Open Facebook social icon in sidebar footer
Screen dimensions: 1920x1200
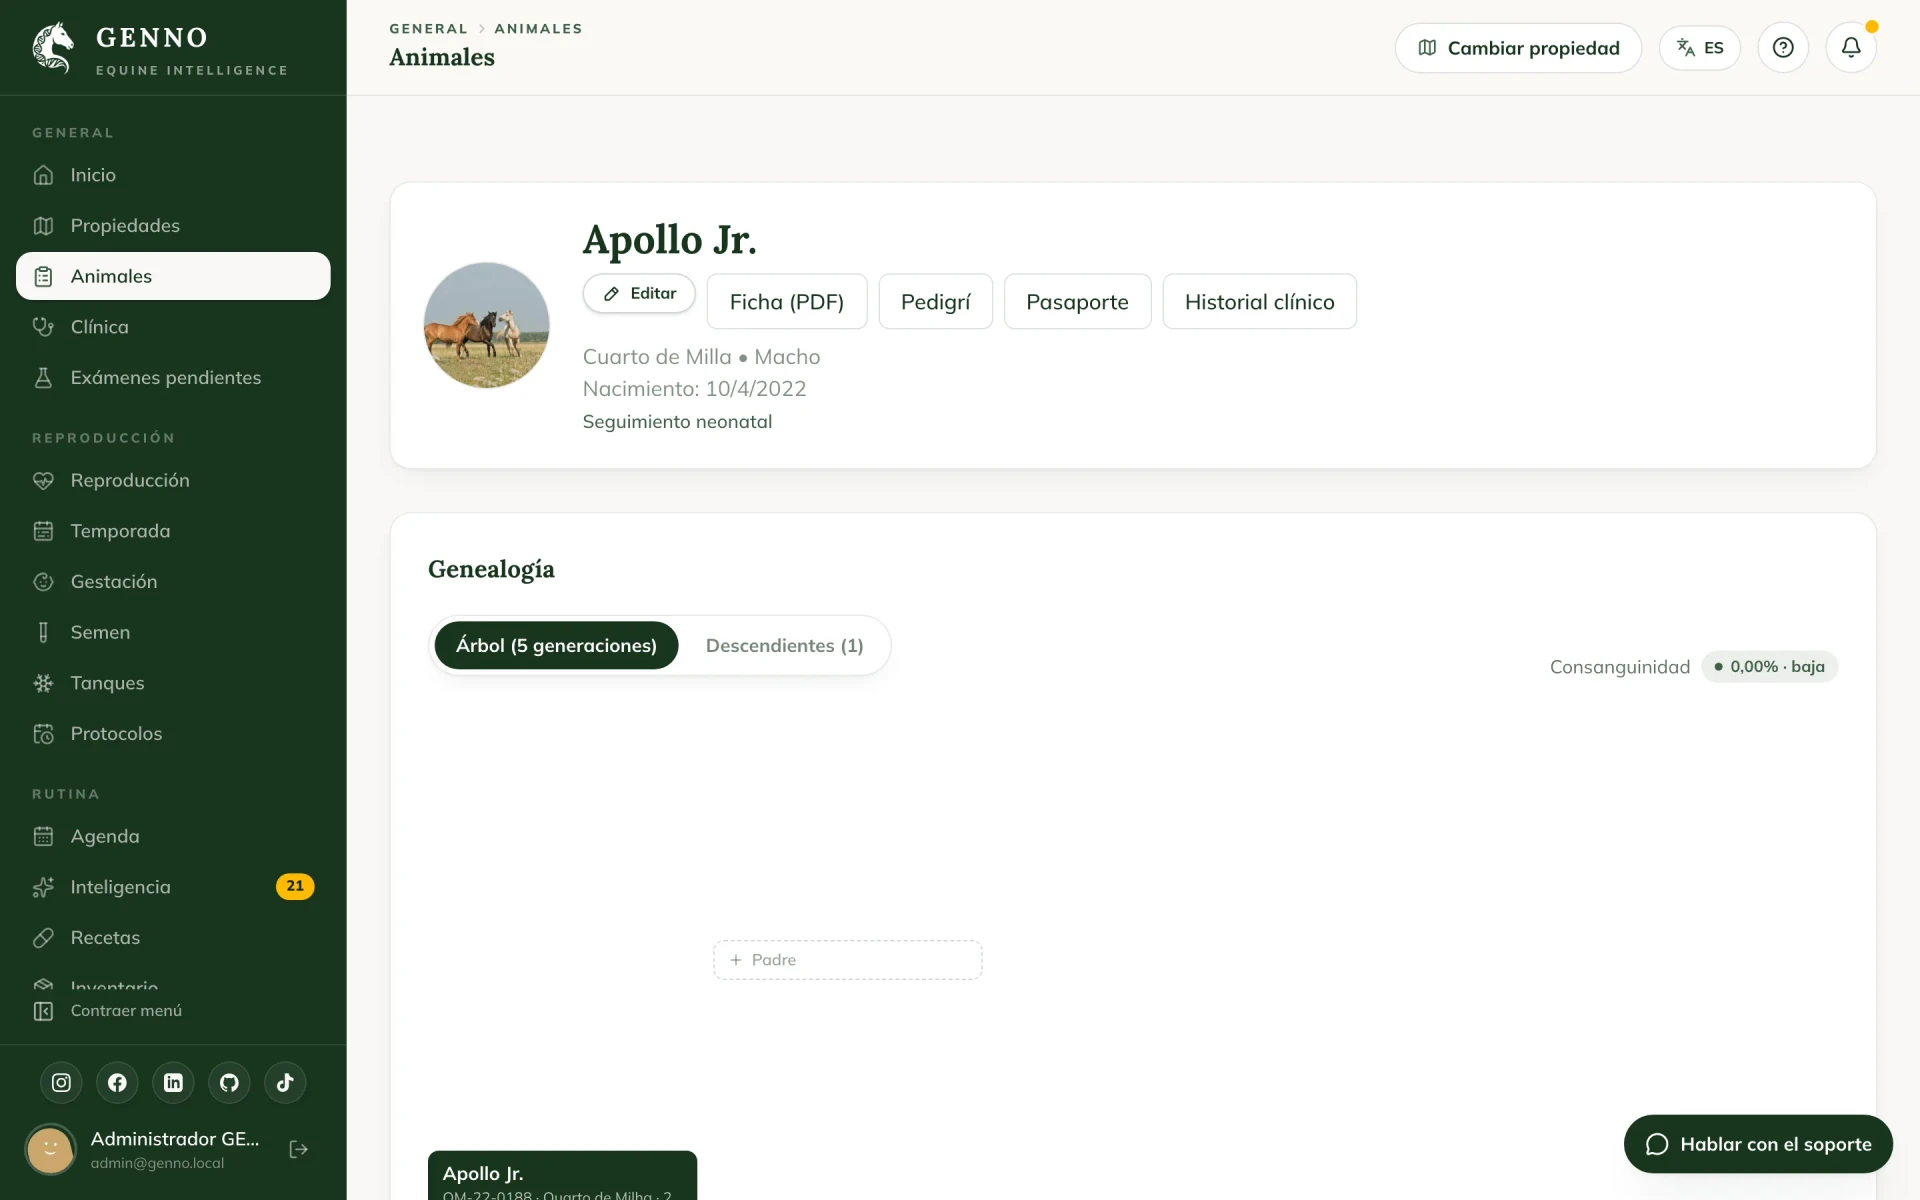click(117, 1083)
